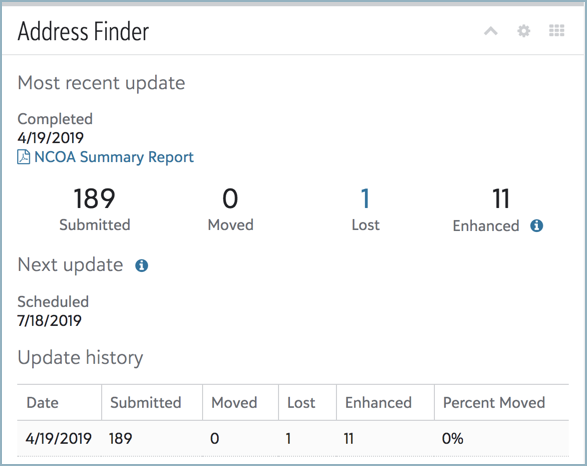Click the PDF icon beside NCOA report

[x=24, y=157]
